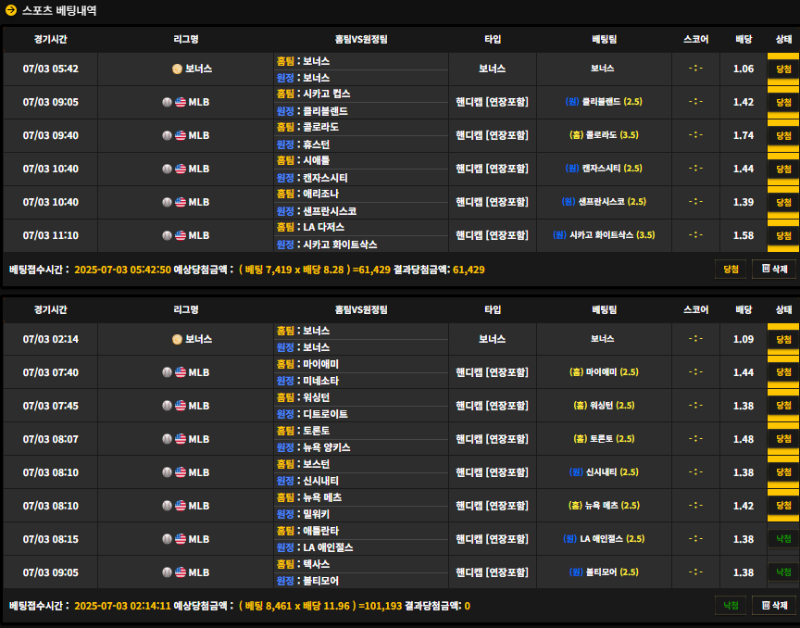This screenshot has width=800, height=628.
Task: Click the 당첨 status badge in the LA 다저스 row
Action: pos(783,235)
